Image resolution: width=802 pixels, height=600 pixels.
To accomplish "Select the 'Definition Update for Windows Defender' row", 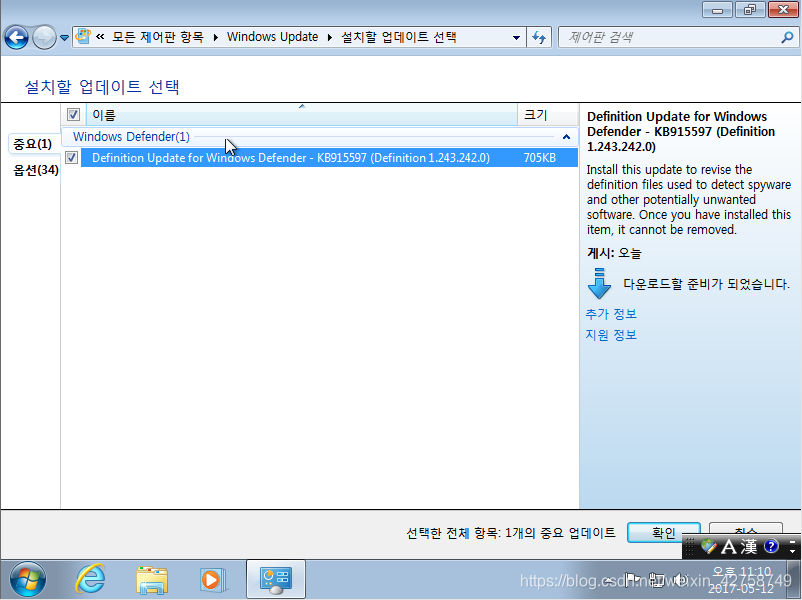I will (329, 158).
